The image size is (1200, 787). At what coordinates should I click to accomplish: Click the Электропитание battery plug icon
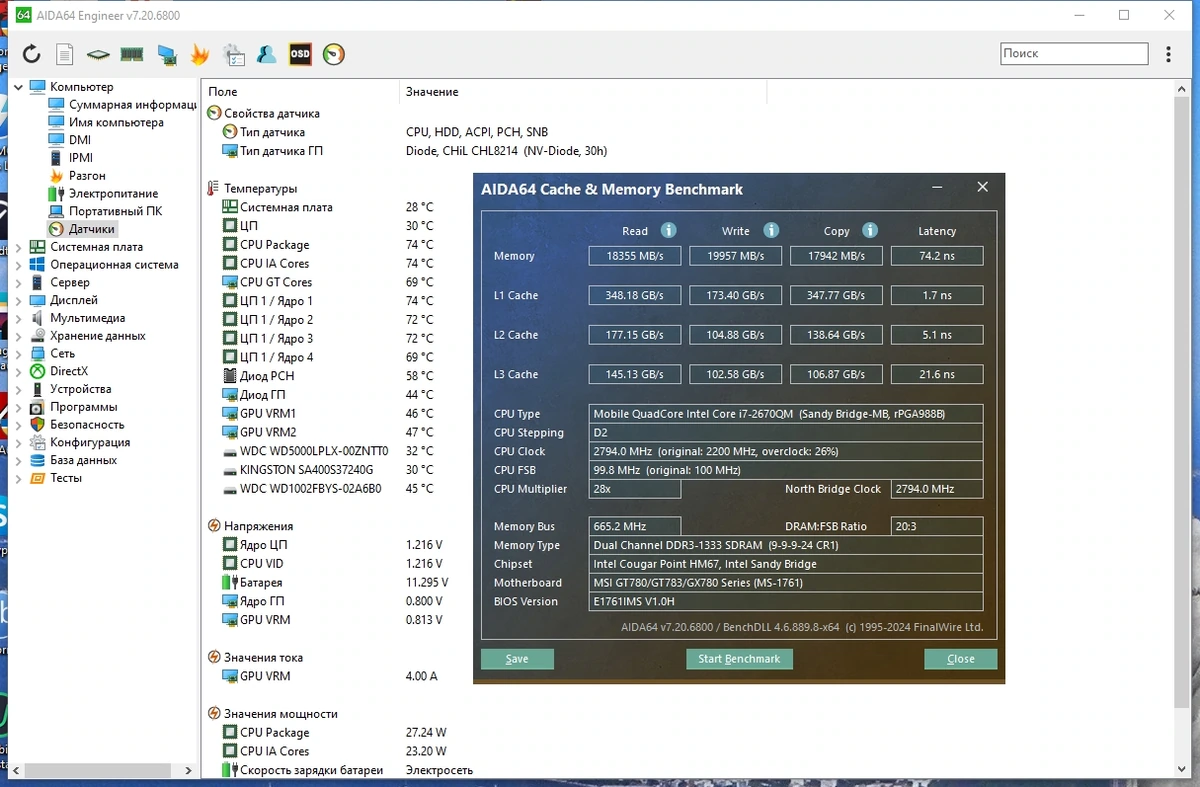point(56,193)
